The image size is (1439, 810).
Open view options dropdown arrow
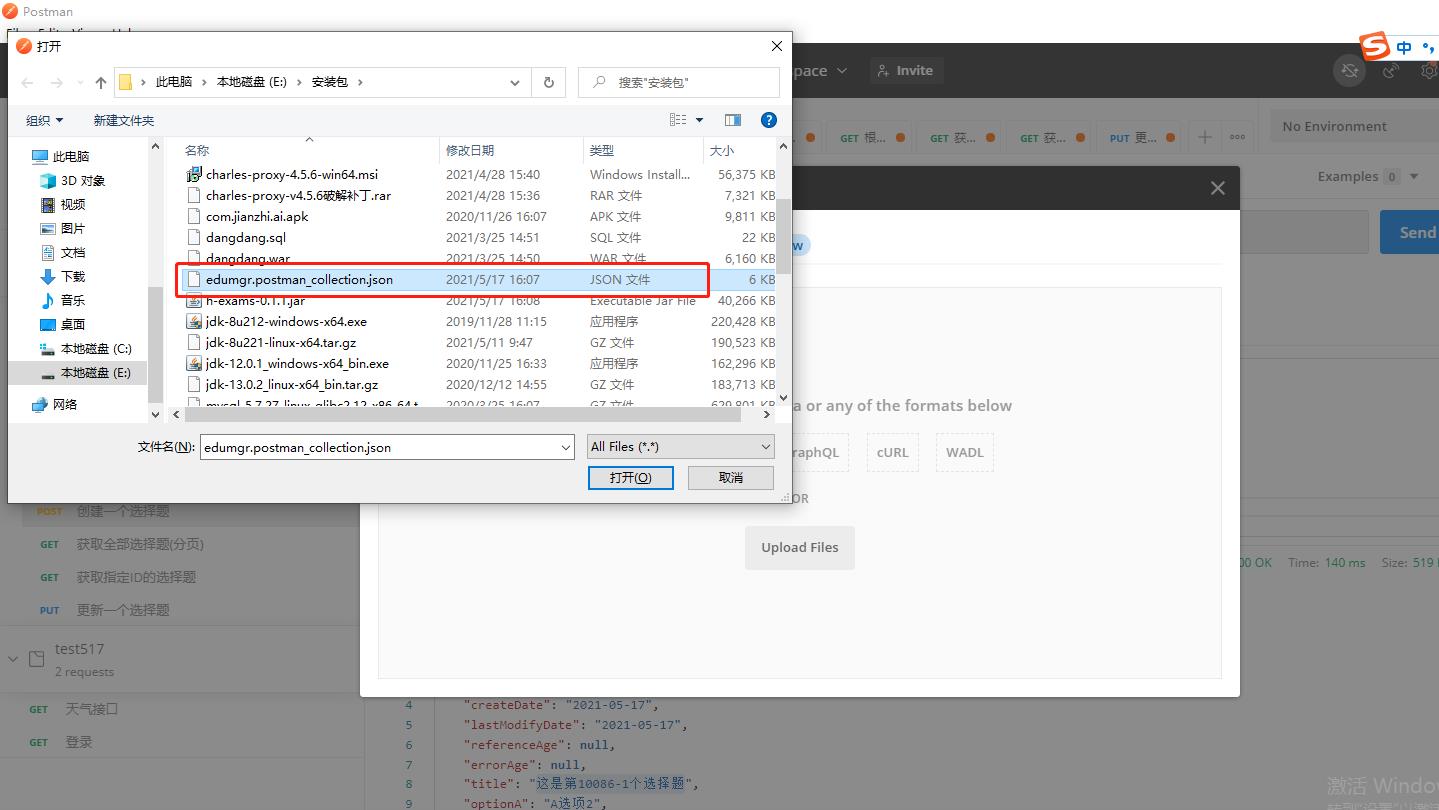point(699,120)
